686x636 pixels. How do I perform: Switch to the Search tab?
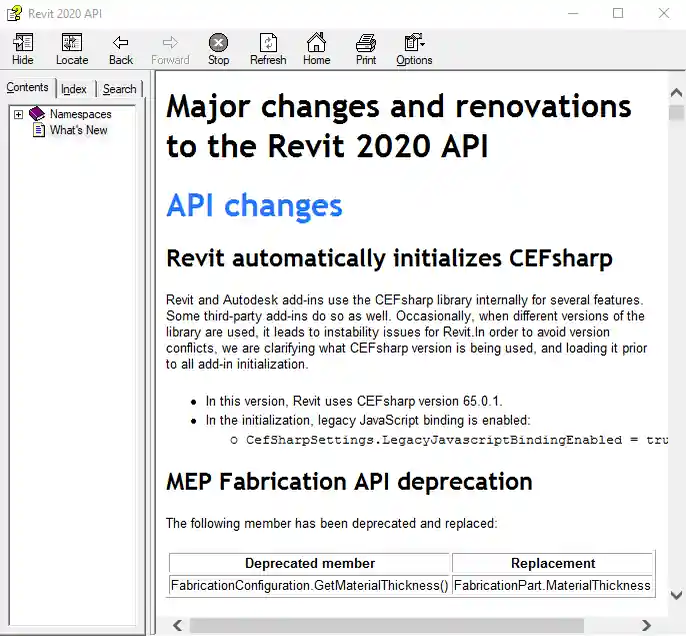click(x=119, y=89)
